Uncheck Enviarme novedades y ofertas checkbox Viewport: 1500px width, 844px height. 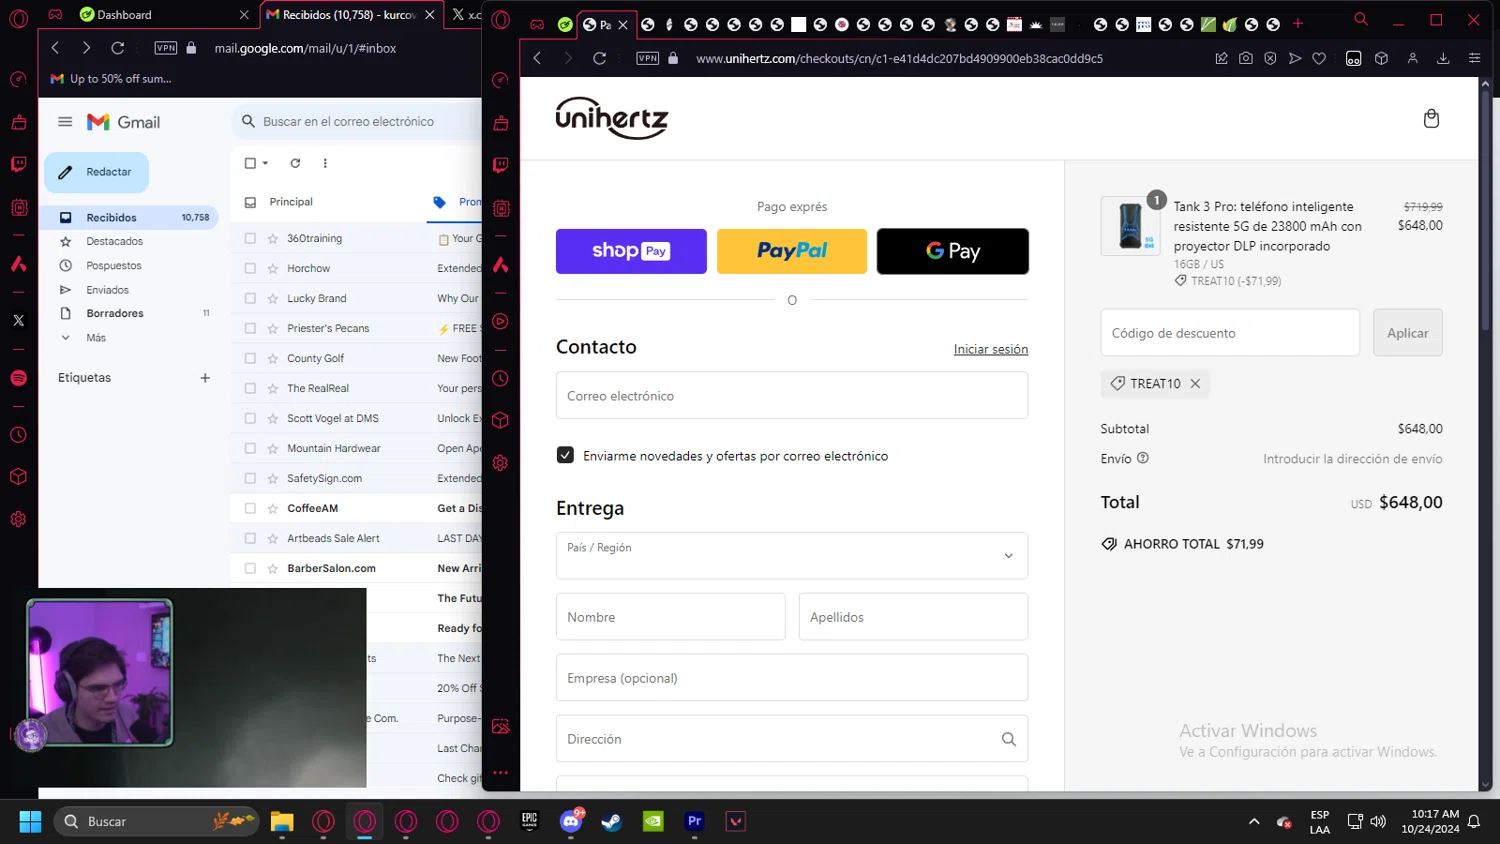pos(565,455)
